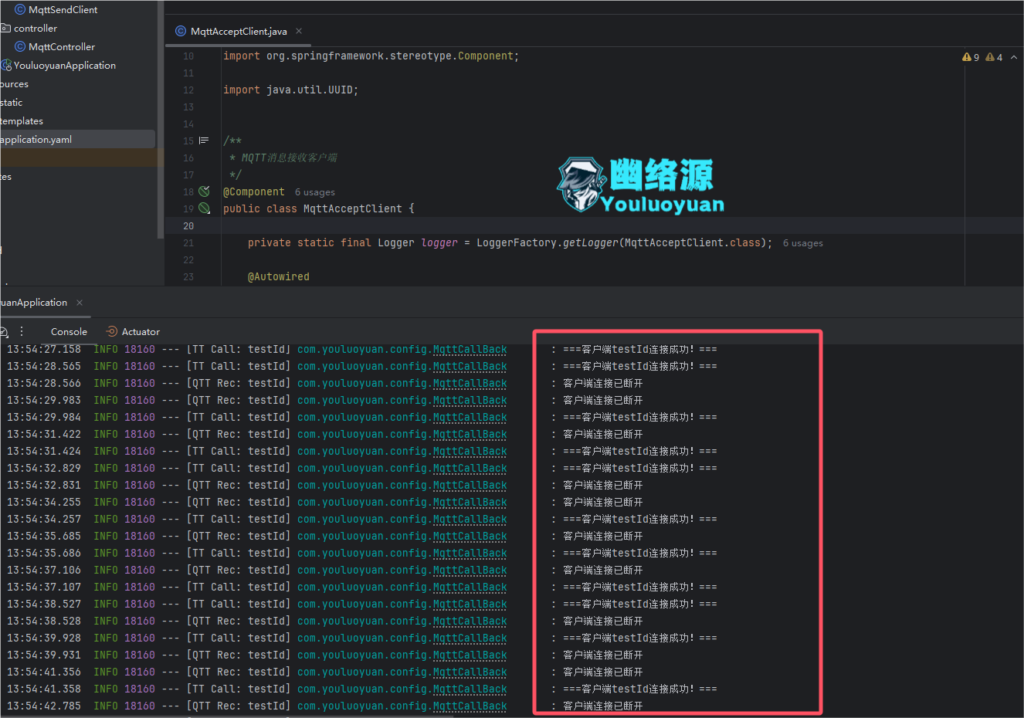
Task: Click the @Component annotation on line 18
Action: tap(254, 192)
